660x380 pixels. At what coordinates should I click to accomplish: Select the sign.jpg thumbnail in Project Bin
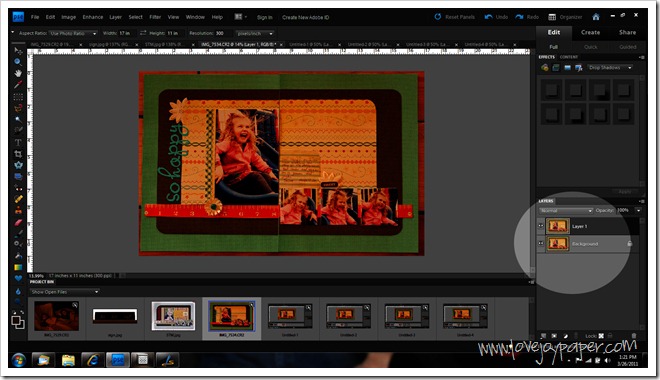115,316
